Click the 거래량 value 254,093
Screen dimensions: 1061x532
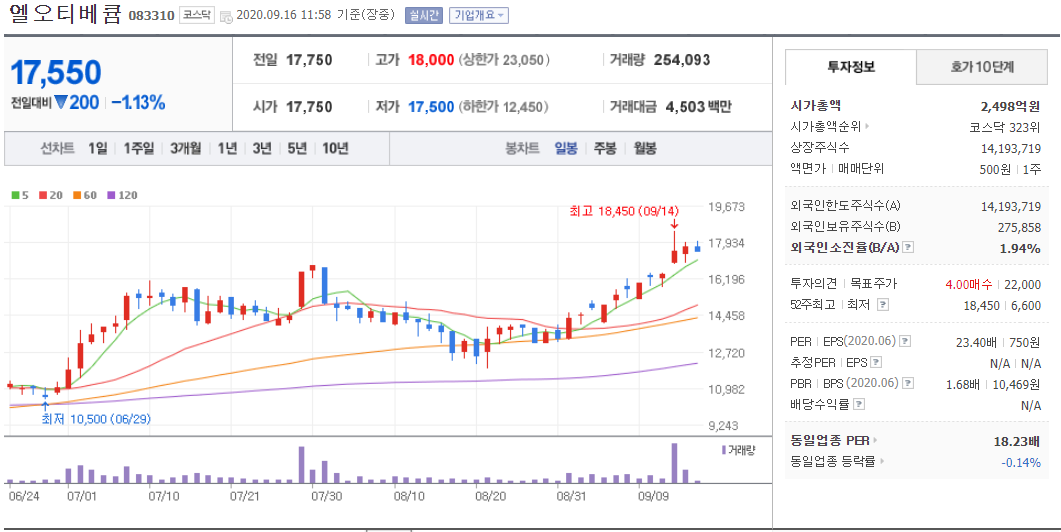(x=682, y=60)
